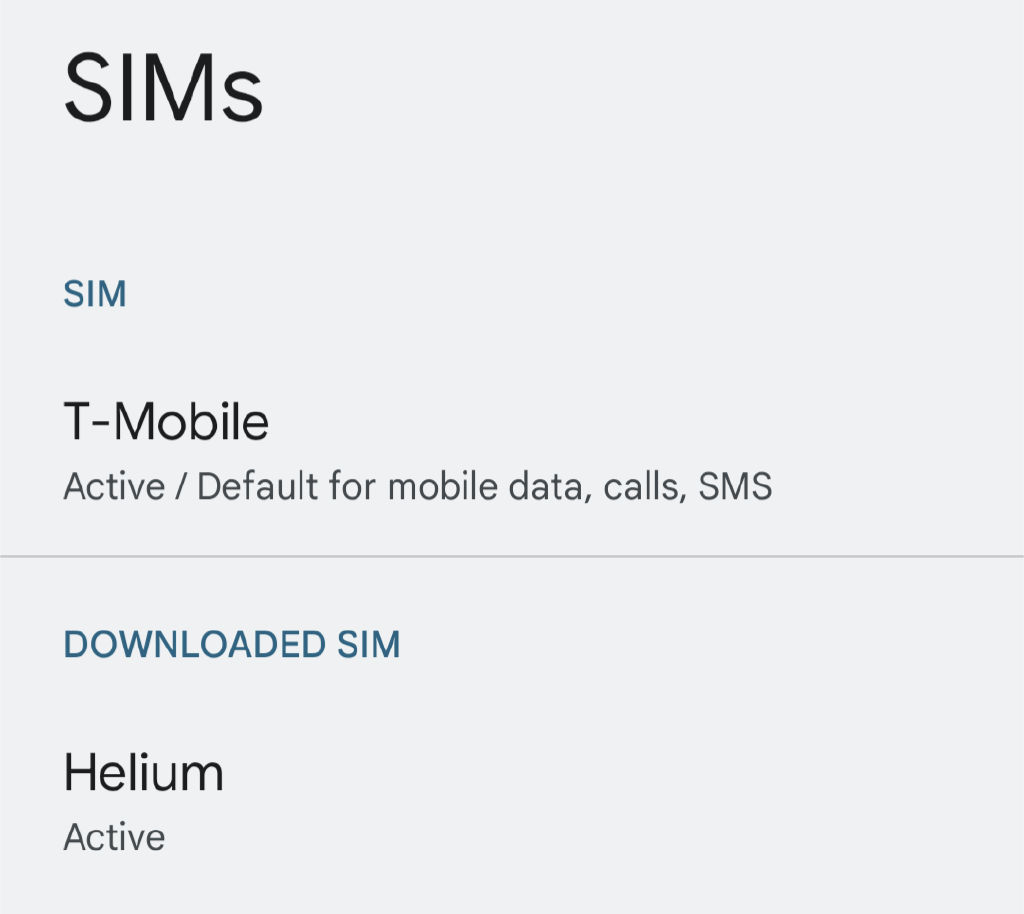Tap T-Mobile's Active / Default status line

tap(418, 486)
